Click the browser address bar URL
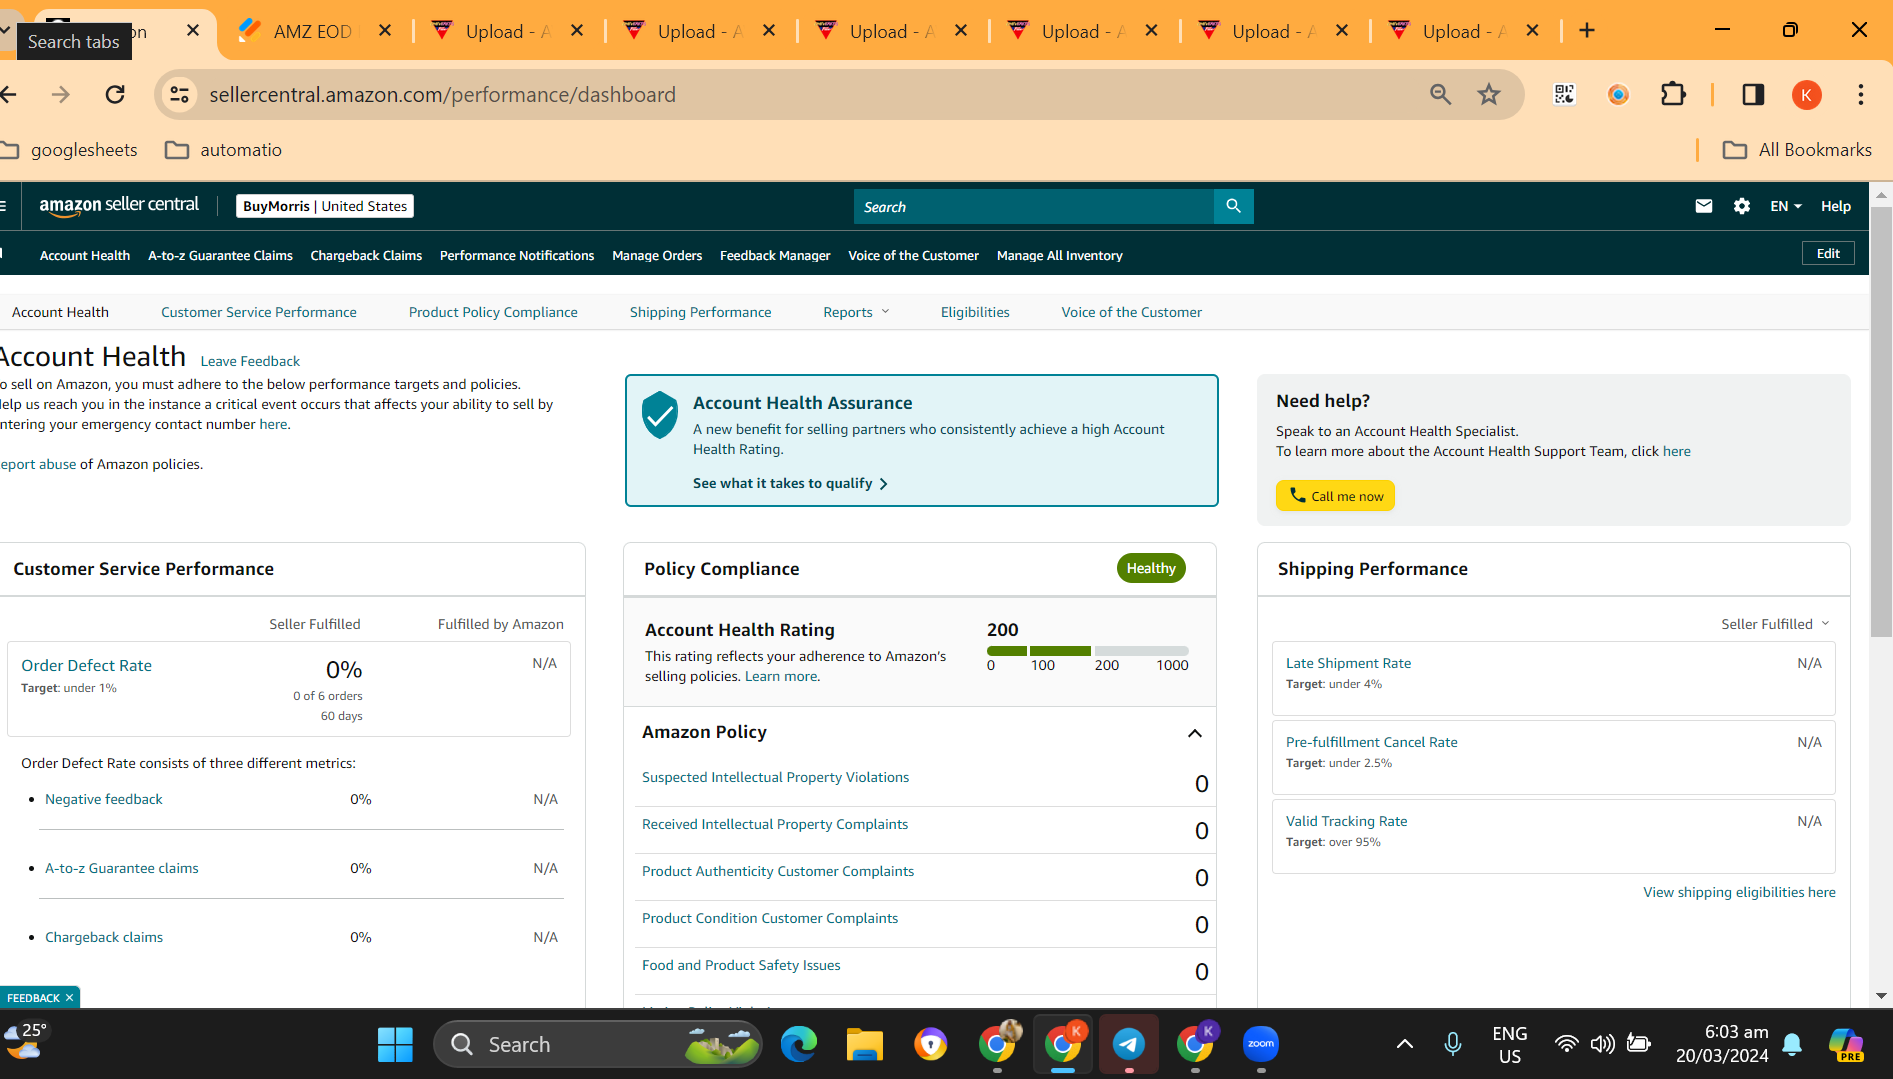This screenshot has height=1079, width=1893. click(x=443, y=95)
